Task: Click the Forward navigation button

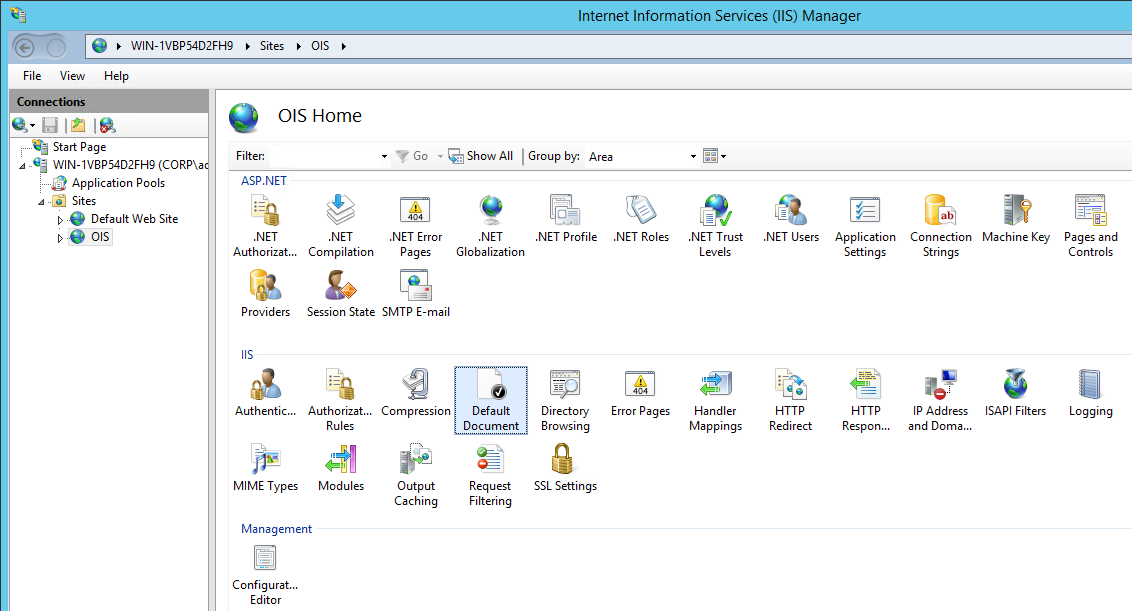Action: point(56,48)
